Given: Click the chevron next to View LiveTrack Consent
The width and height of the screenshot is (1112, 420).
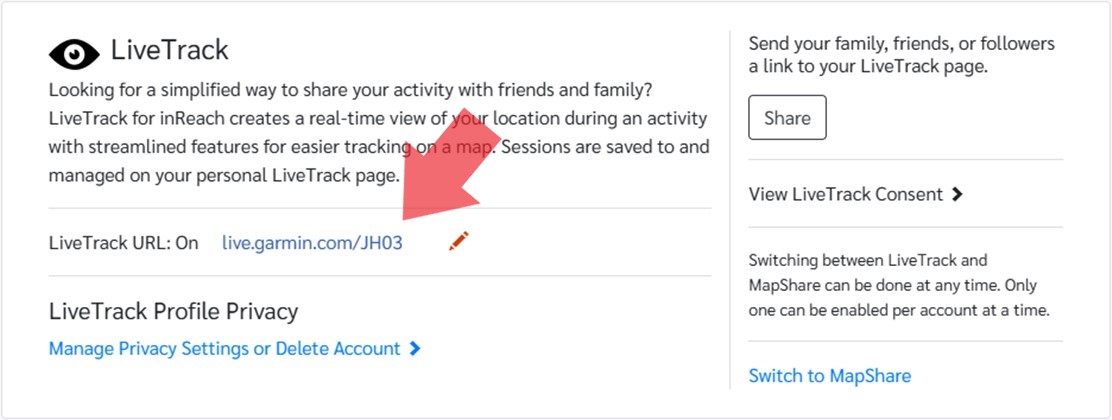Looking at the screenshot, I should pos(958,194).
